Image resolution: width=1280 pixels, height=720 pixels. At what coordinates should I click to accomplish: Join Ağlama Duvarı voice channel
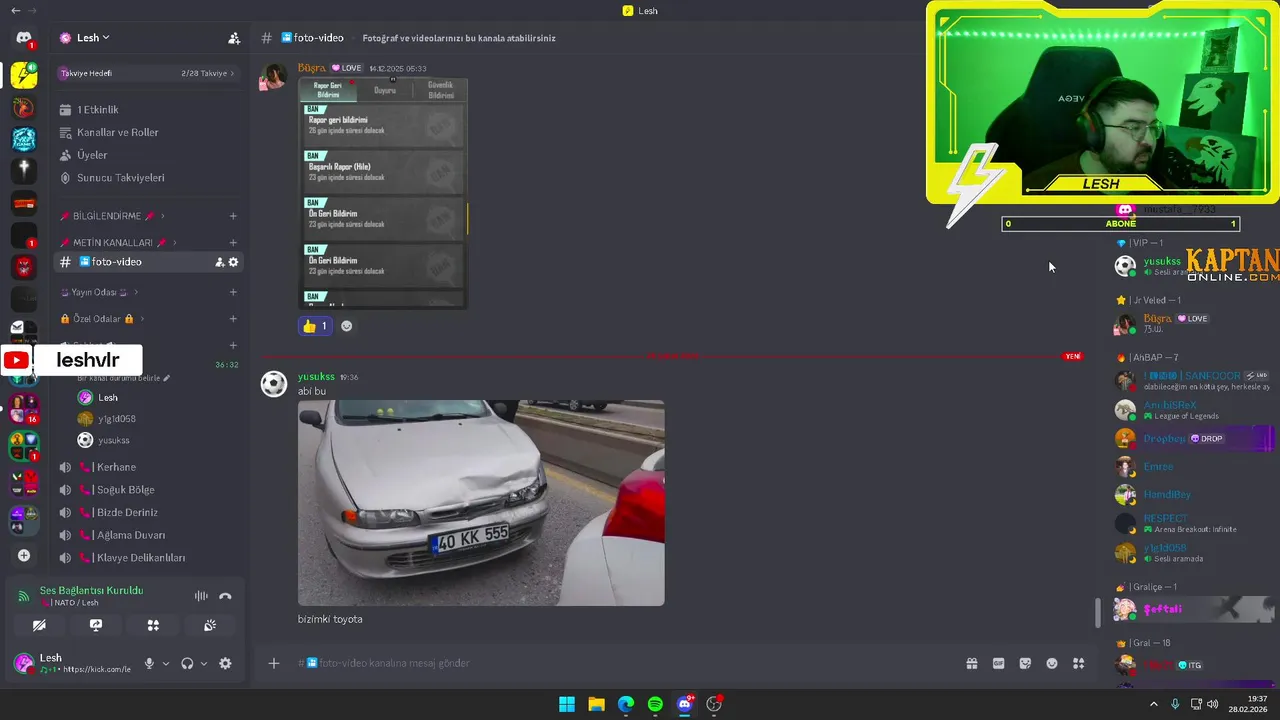pos(147,535)
